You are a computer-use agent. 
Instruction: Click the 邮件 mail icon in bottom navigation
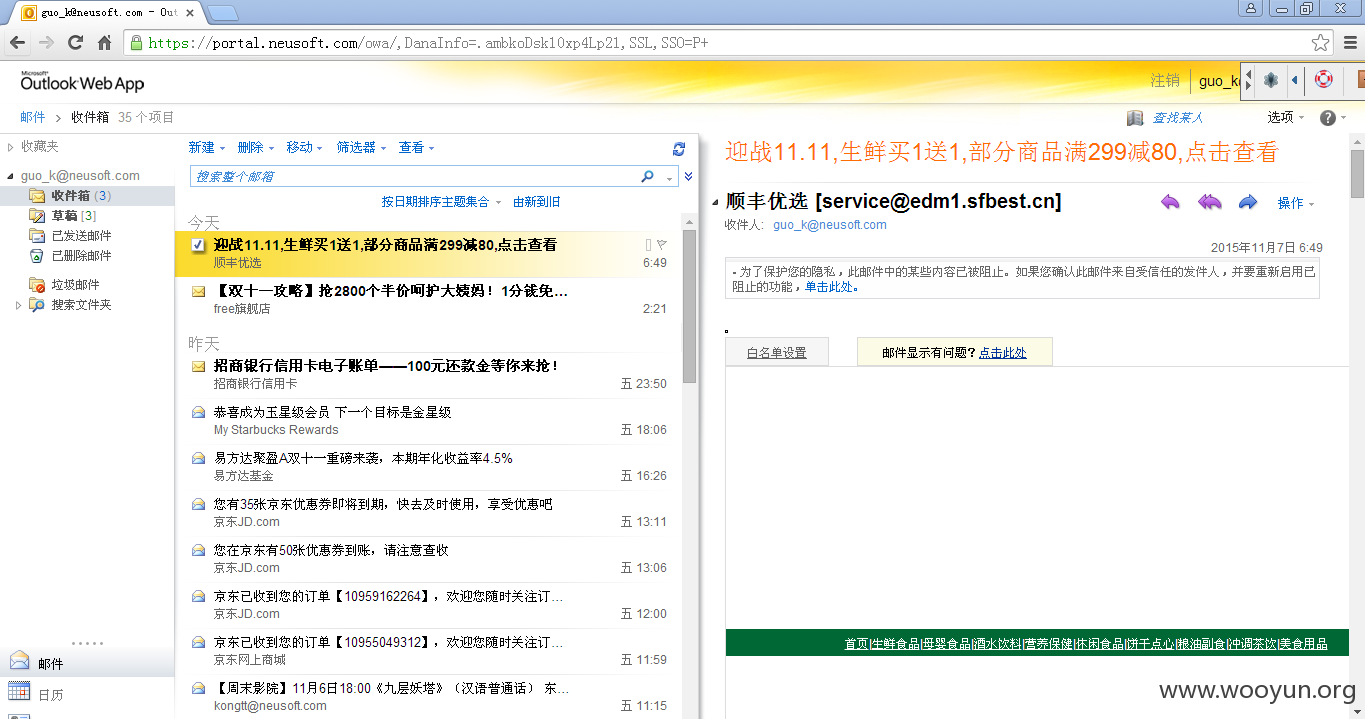(19, 662)
